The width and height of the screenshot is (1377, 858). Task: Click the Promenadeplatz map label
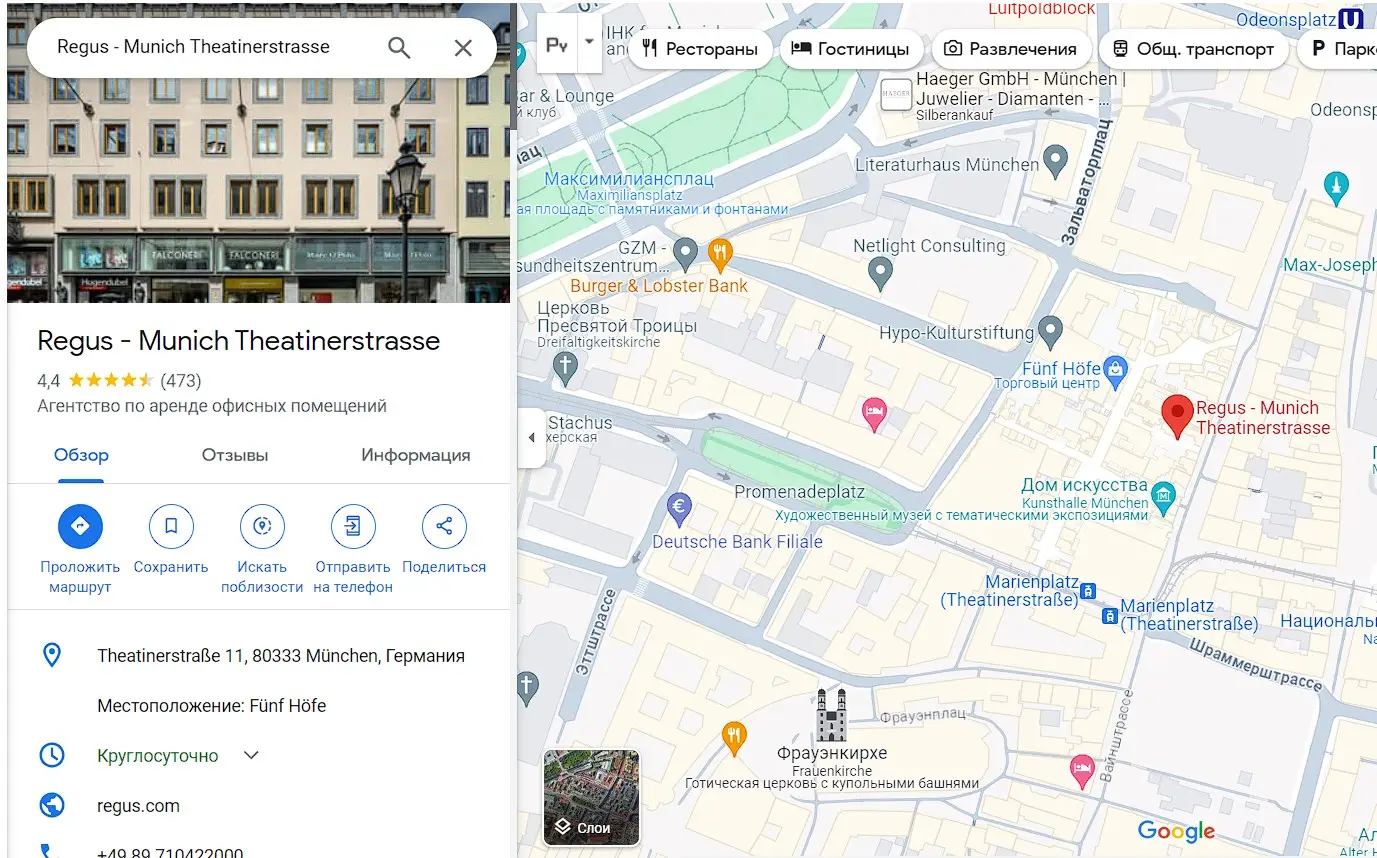point(799,492)
